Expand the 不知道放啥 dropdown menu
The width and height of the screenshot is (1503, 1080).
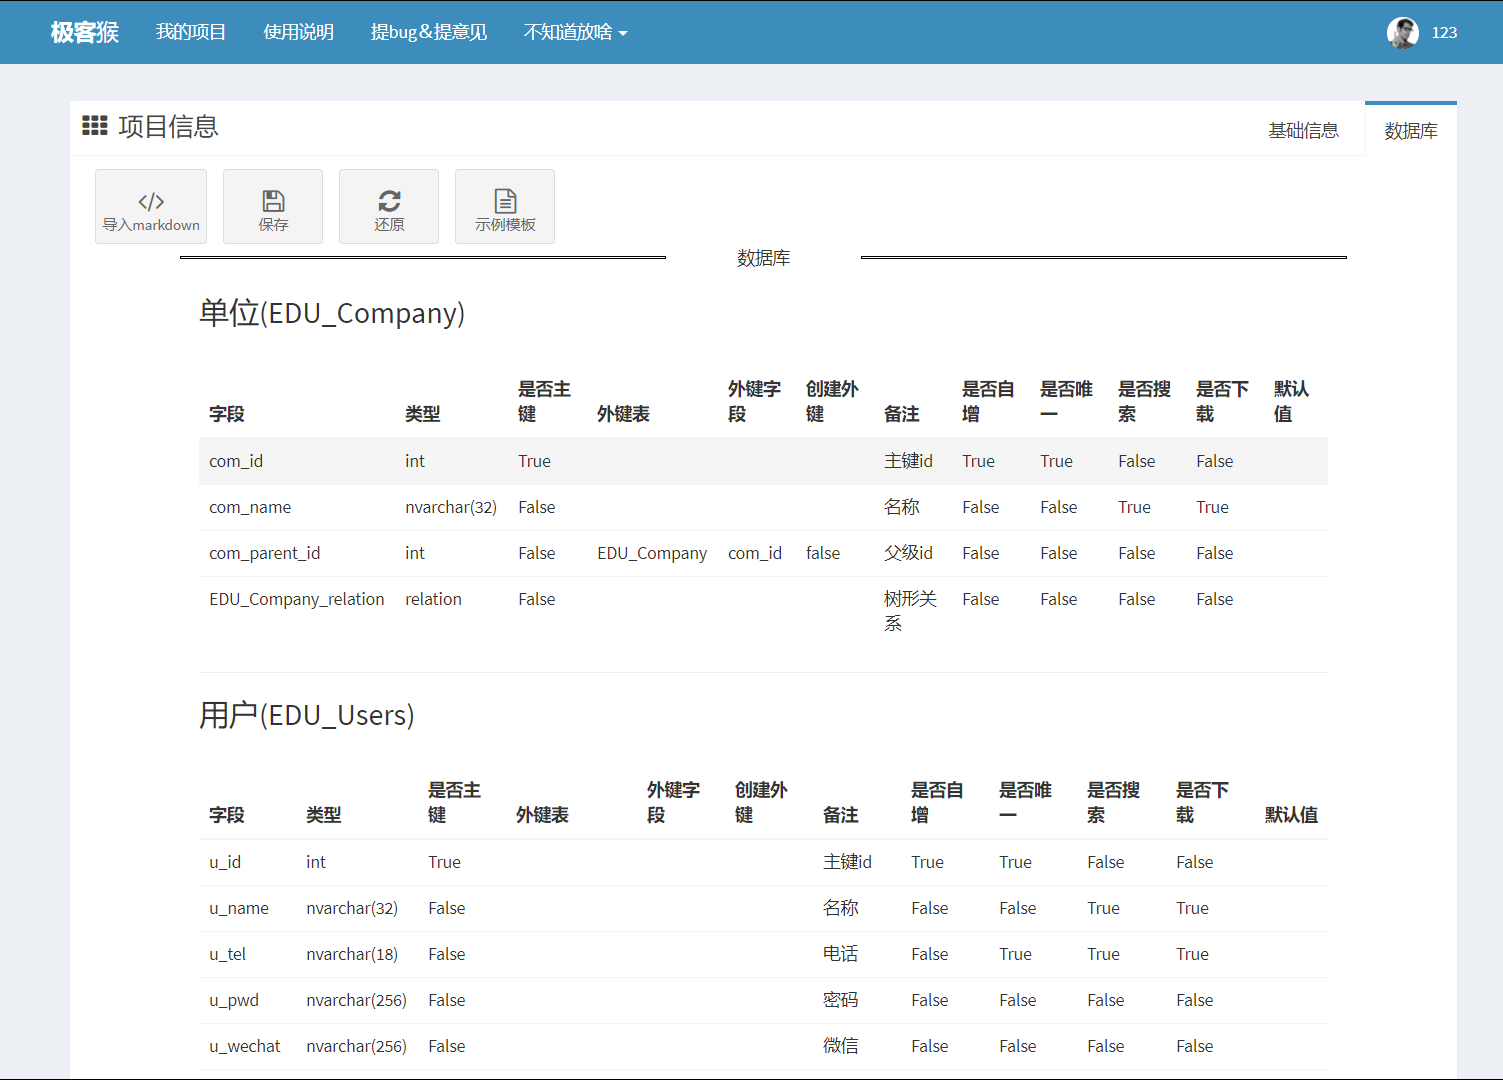click(576, 32)
